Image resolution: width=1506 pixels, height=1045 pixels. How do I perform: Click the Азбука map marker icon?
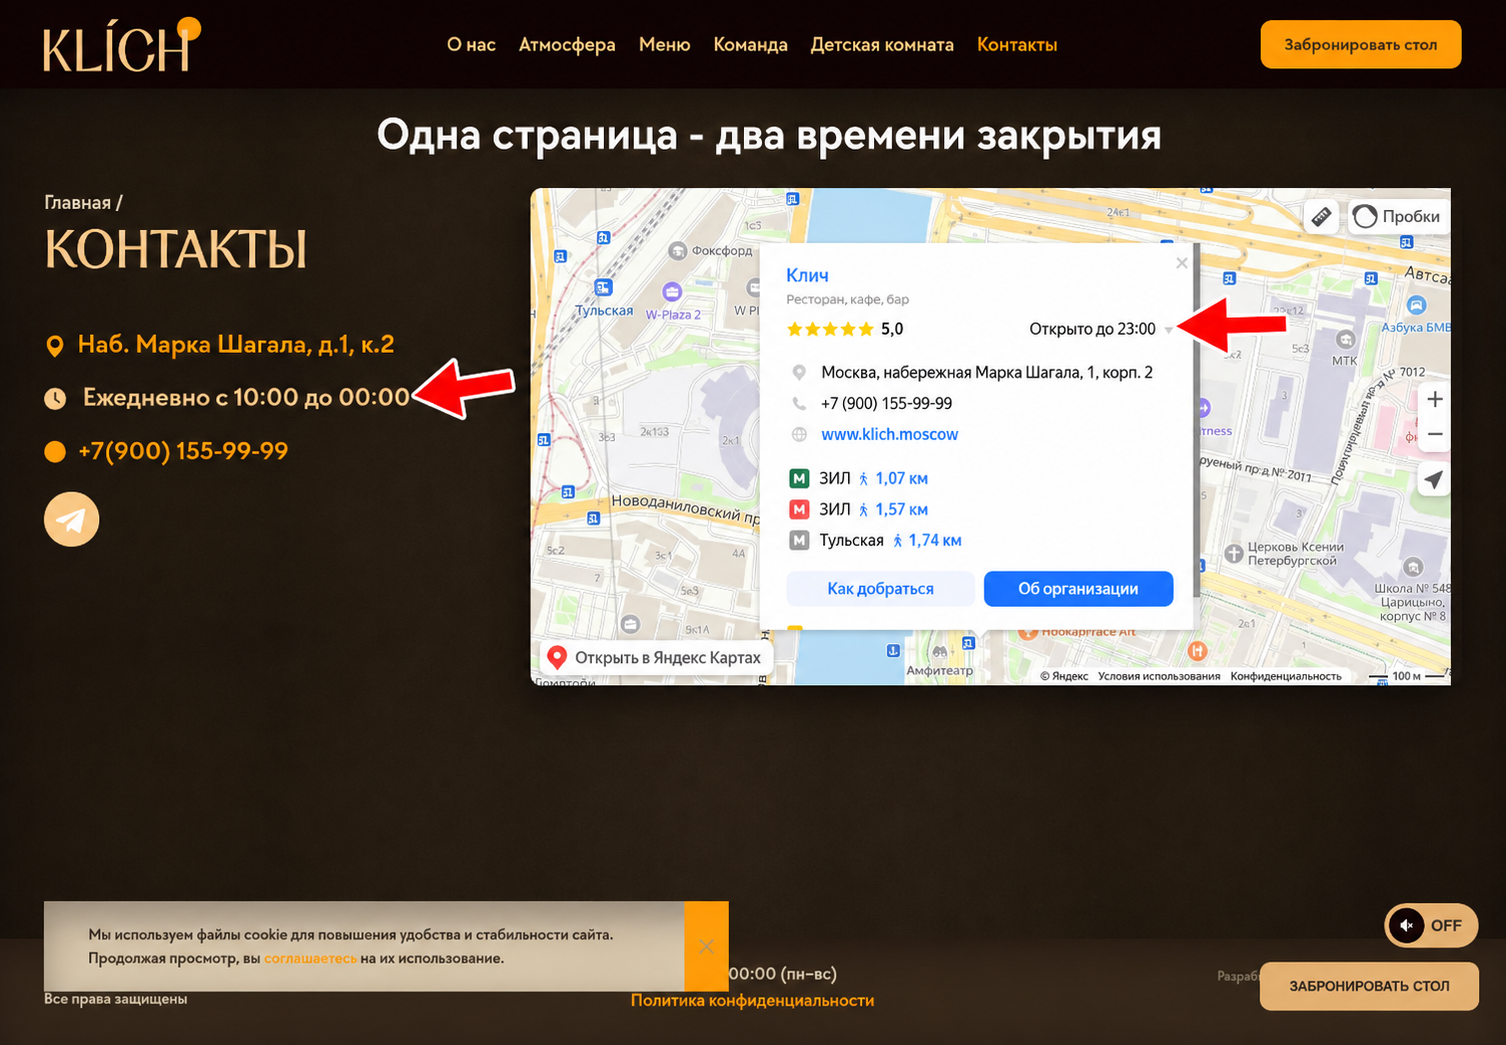(x=1416, y=305)
